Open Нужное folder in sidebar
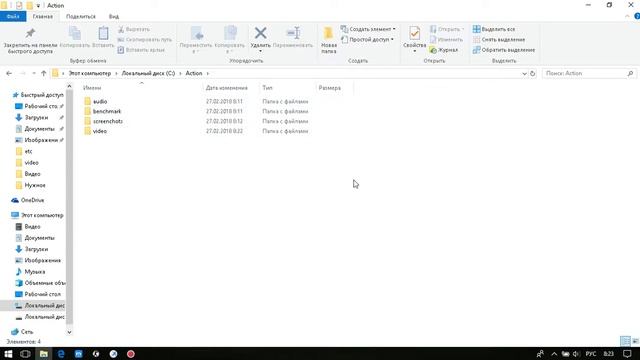The image size is (640, 360). coord(35,185)
